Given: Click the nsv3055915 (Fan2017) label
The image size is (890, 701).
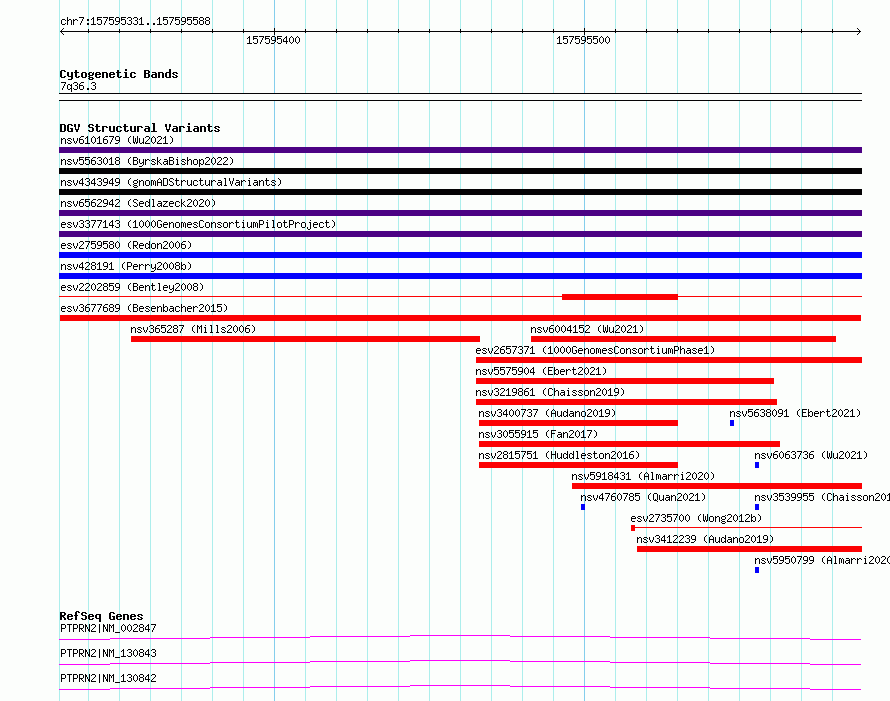Looking at the screenshot, I should tap(538, 434).
